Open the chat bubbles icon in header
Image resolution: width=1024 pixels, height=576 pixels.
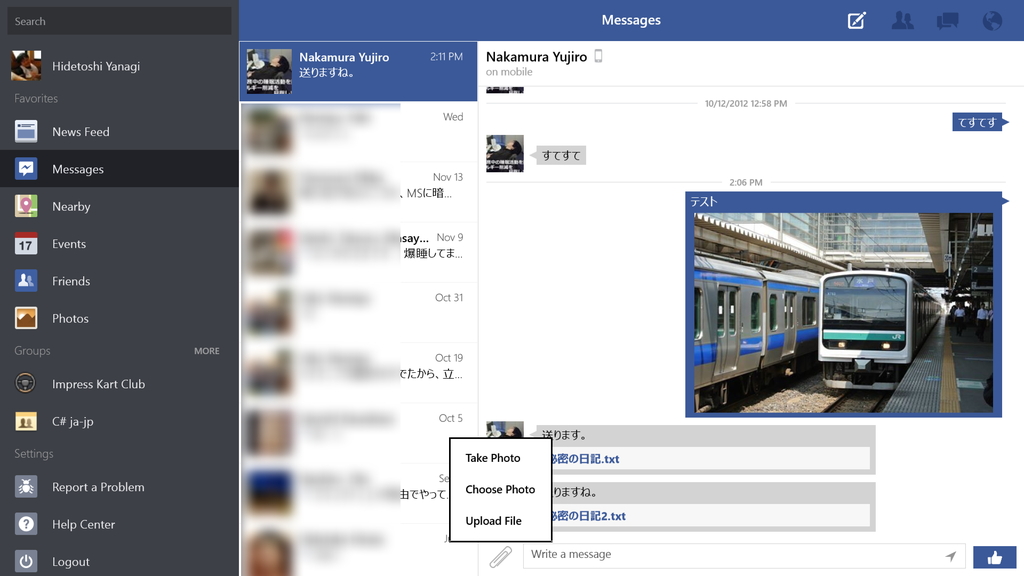pos(947,20)
